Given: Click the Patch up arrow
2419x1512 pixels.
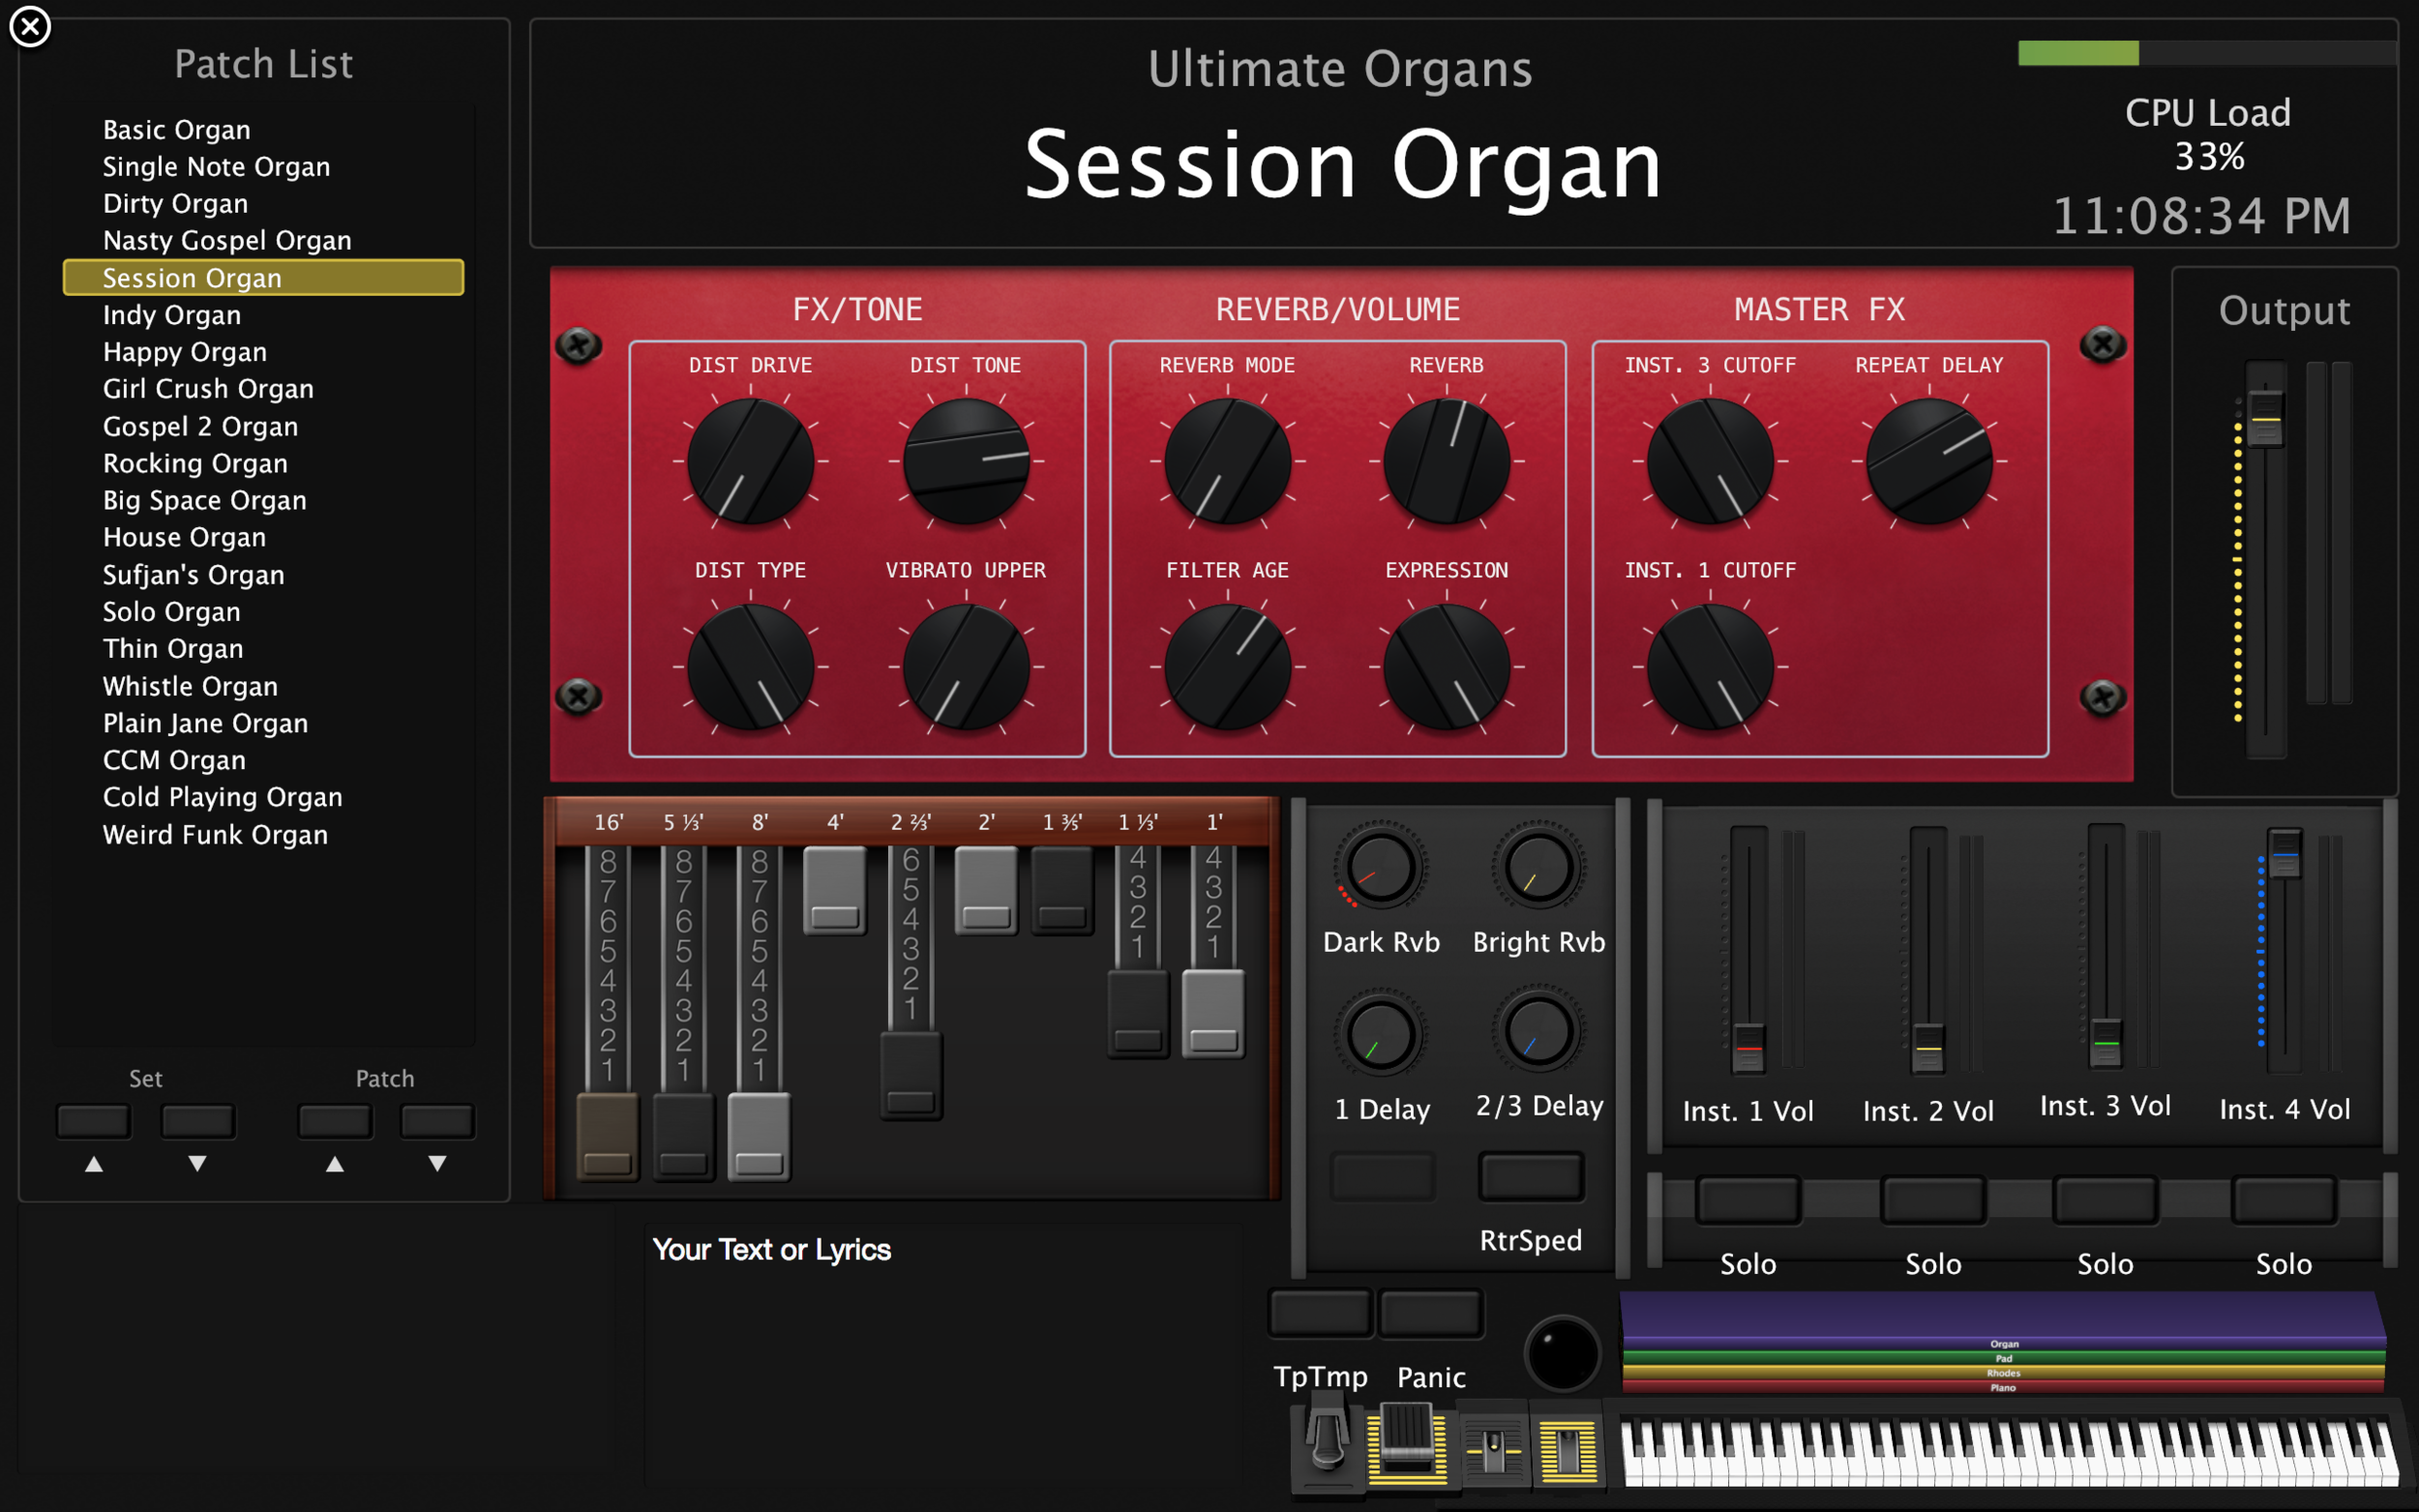Looking at the screenshot, I should (335, 1122).
